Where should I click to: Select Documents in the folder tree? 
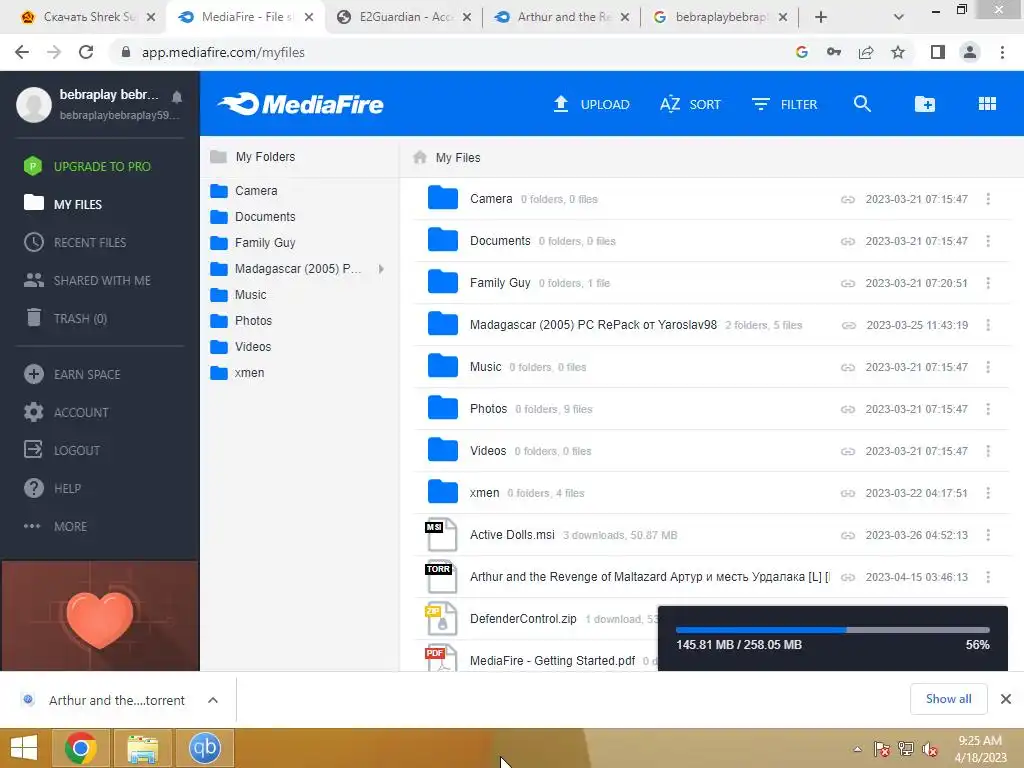click(253, 217)
